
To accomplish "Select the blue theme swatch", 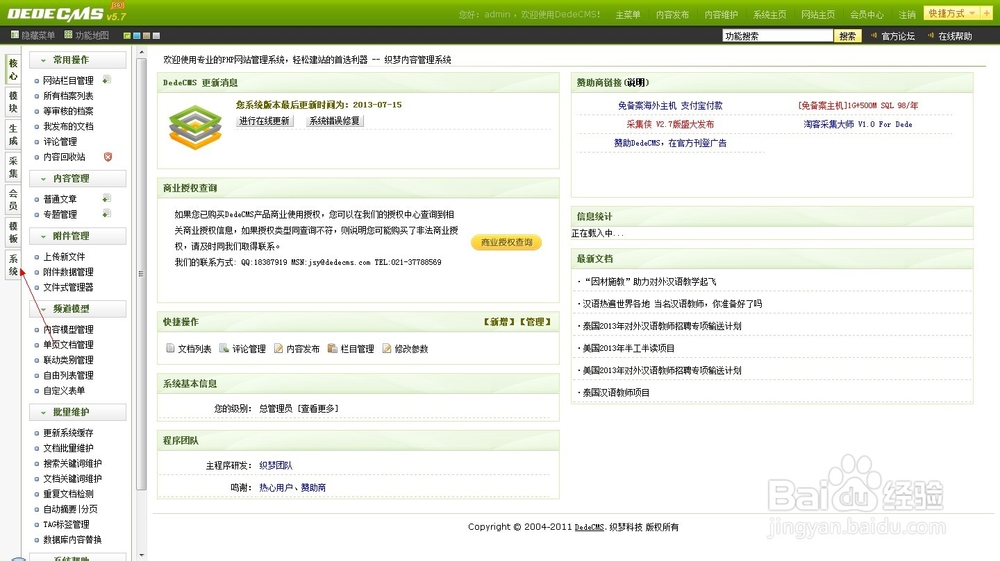I will point(136,36).
